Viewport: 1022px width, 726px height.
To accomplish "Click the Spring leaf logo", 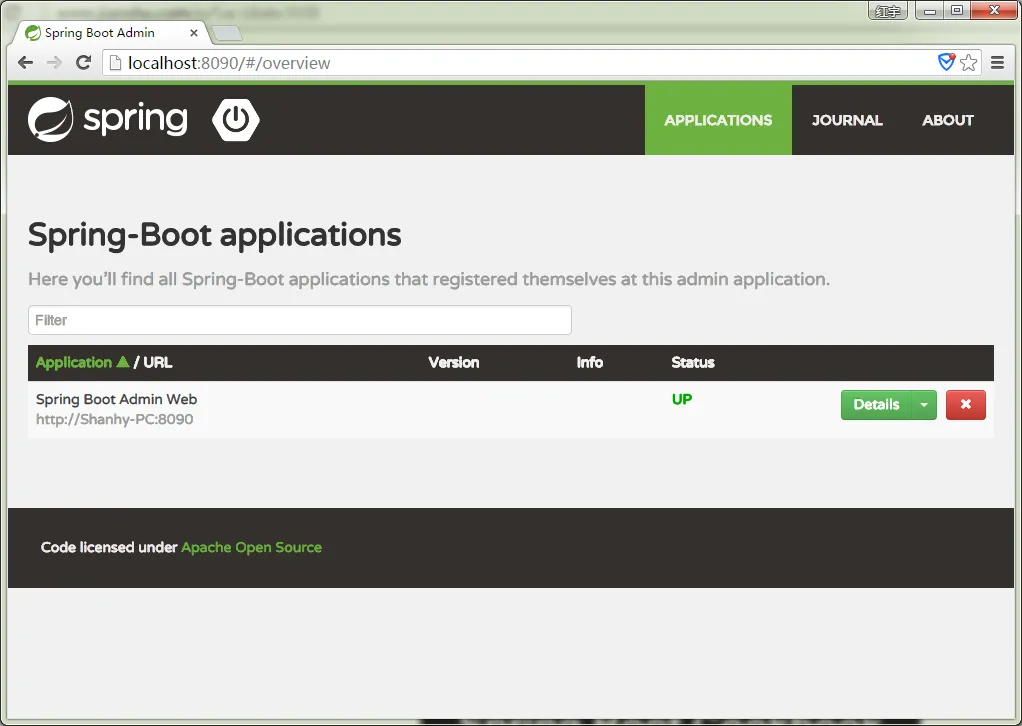I will pyautogui.click(x=50, y=119).
